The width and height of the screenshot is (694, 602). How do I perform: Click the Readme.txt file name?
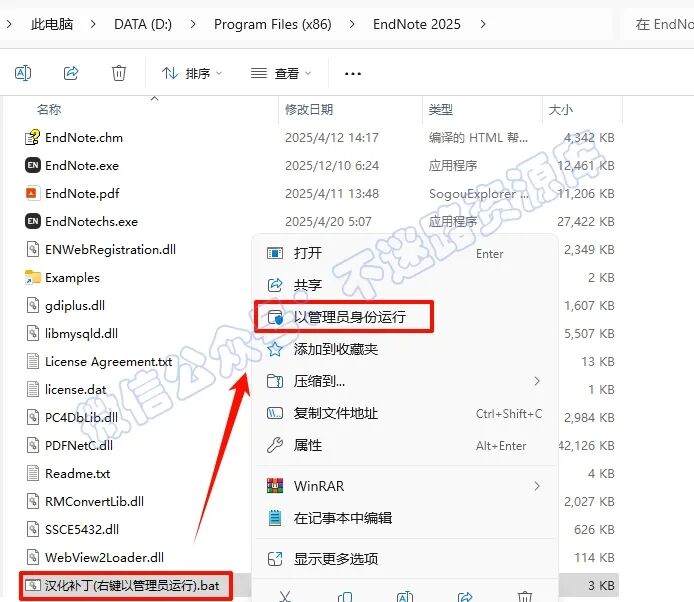point(77,473)
